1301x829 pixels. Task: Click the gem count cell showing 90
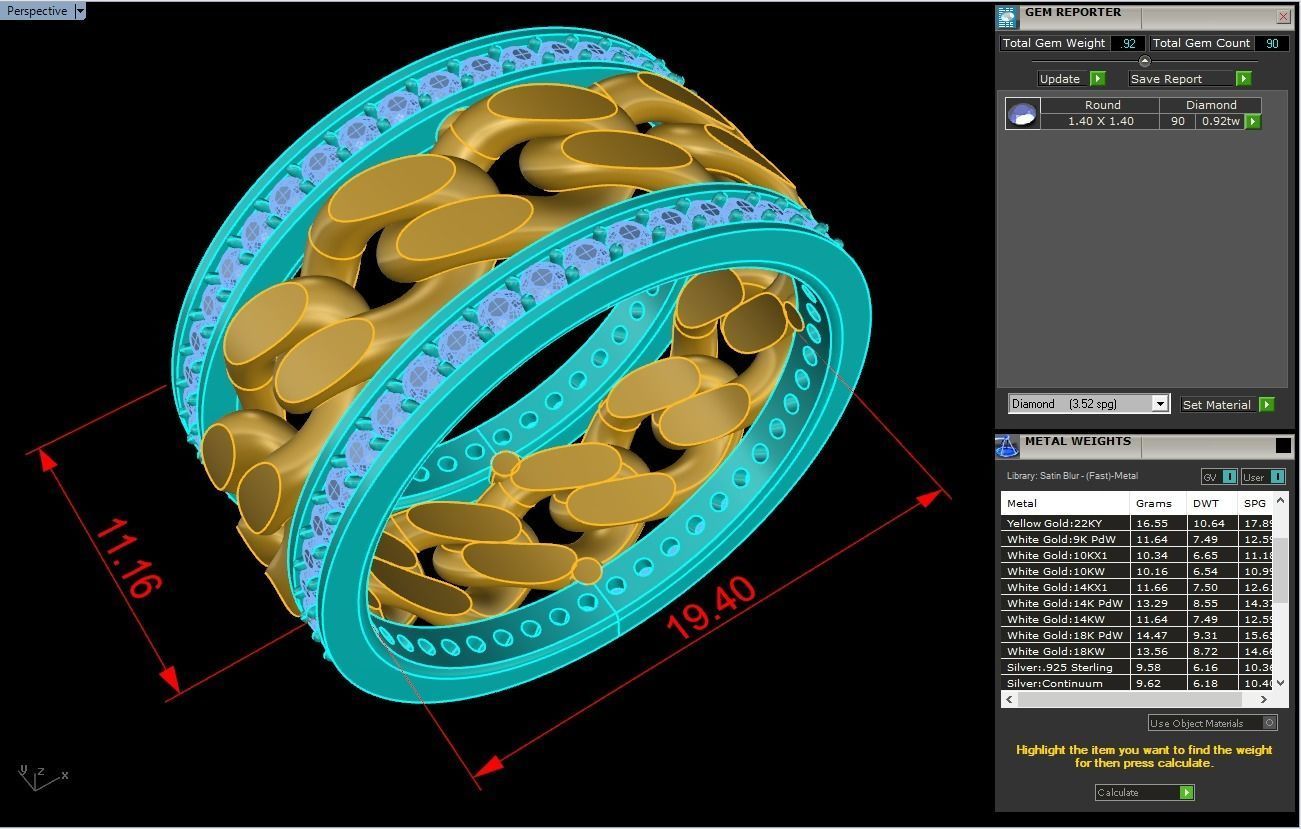[1177, 121]
